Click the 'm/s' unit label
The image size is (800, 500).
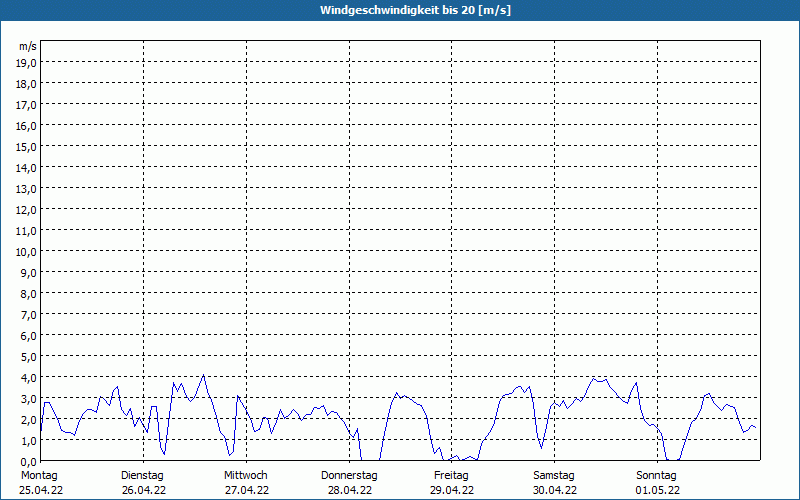click(x=28, y=46)
